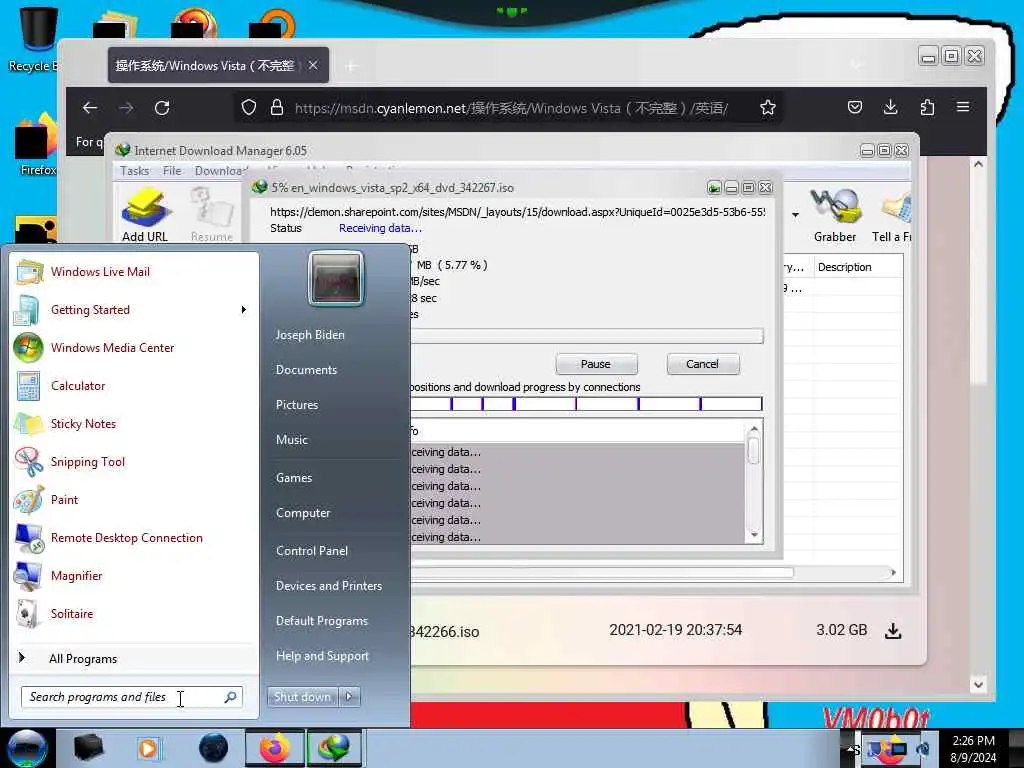Open Control Panel

point(312,551)
